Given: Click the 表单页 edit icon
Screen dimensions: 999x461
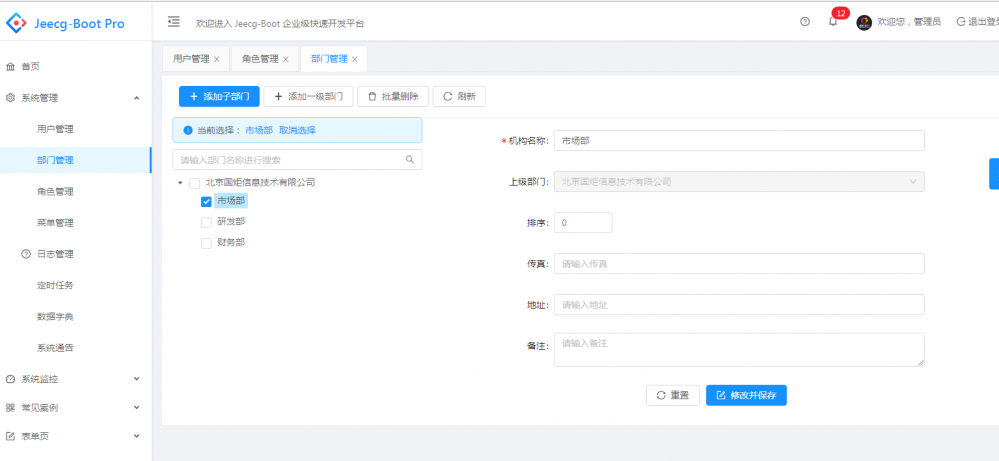Looking at the screenshot, I should pyautogui.click(x=10, y=436).
